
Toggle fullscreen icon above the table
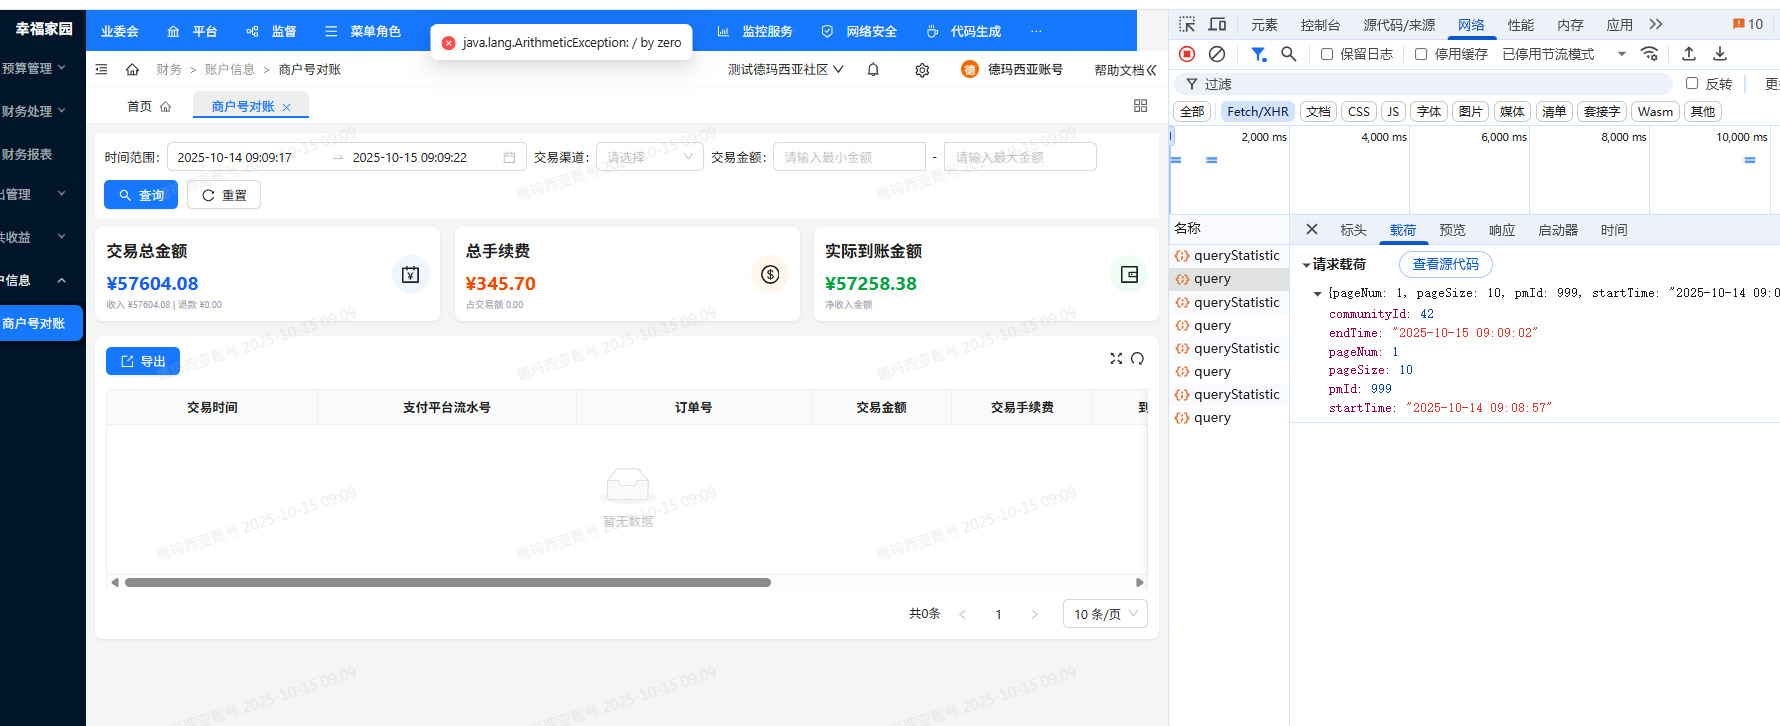coord(1116,359)
